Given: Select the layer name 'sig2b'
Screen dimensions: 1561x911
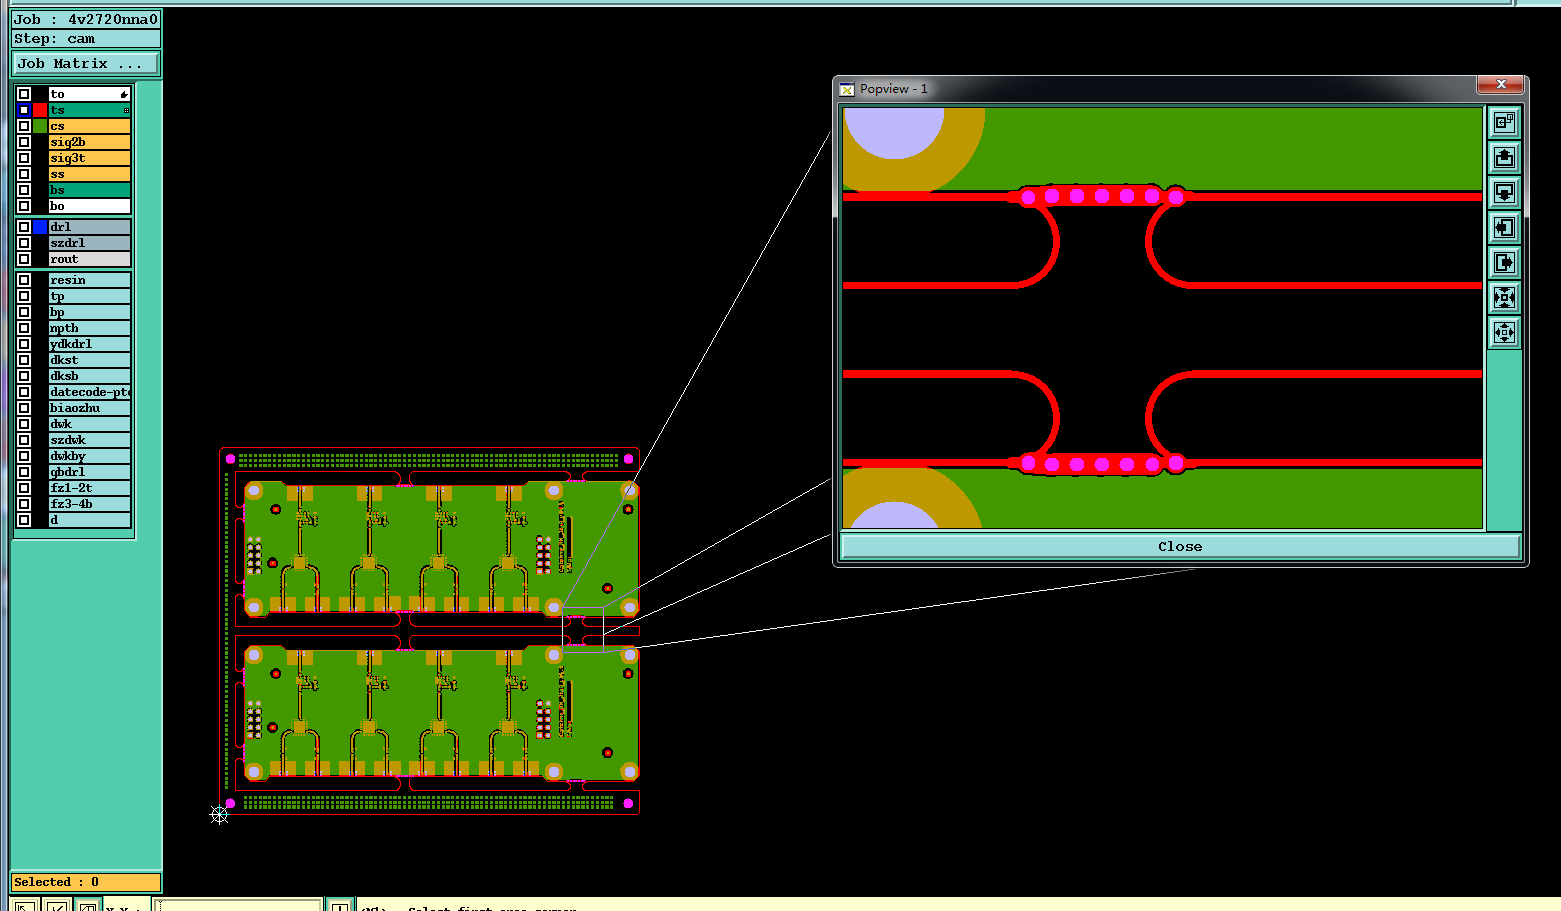Looking at the screenshot, I should click(x=90, y=142).
